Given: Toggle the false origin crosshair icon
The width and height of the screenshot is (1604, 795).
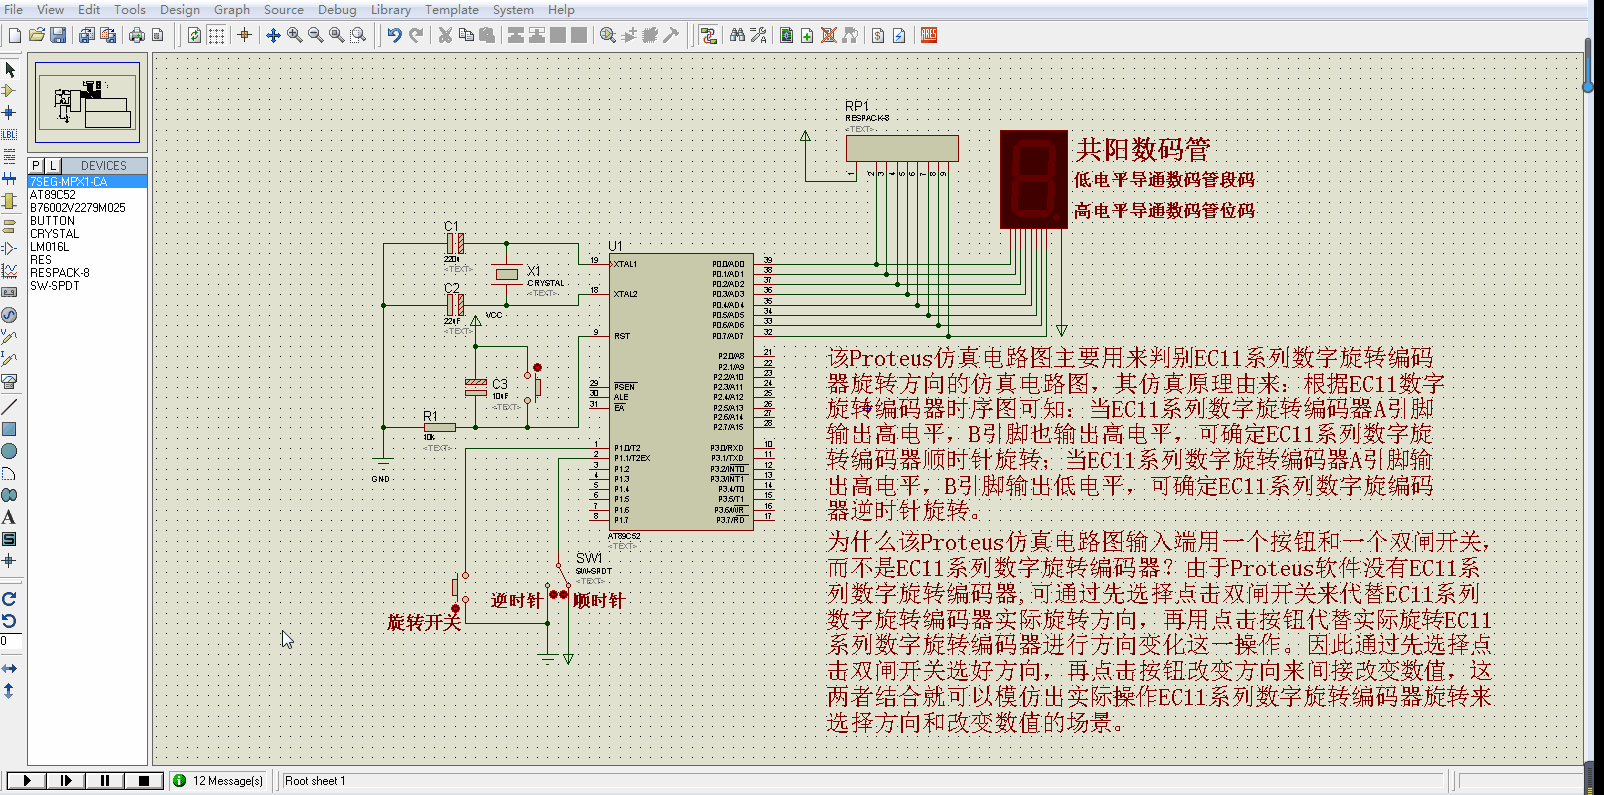Looking at the screenshot, I should 244,35.
